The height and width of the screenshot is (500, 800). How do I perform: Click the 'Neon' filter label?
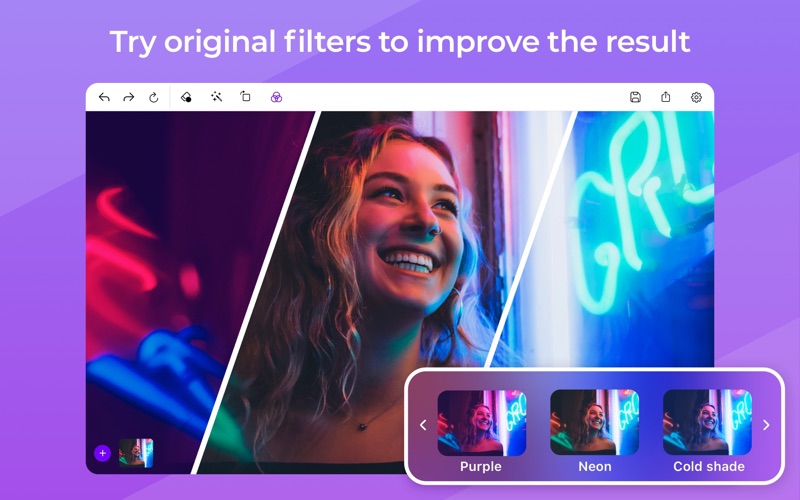tap(595, 466)
